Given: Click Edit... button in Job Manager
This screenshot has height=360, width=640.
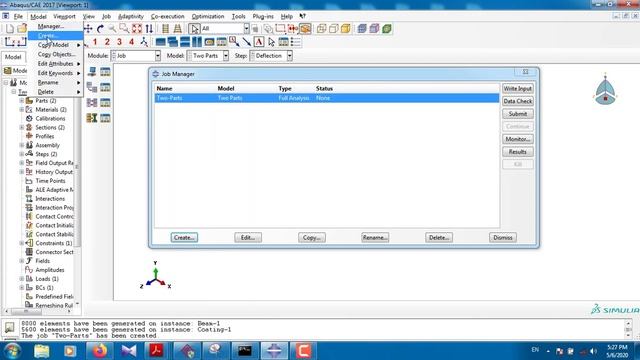Looking at the screenshot, I should tap(248, 238).
